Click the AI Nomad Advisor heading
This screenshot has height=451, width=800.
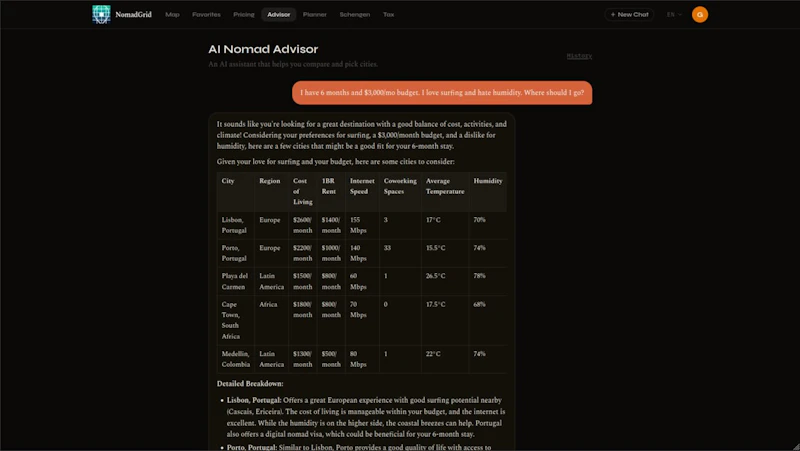click(263, 49)
